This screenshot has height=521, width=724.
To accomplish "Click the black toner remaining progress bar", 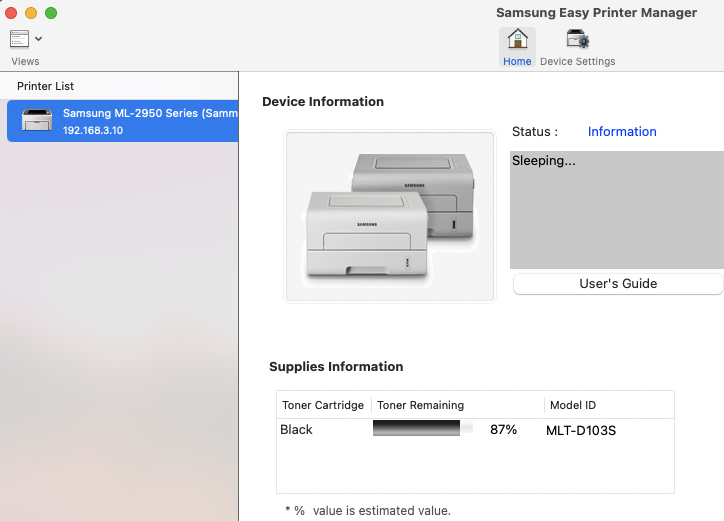I will tap(422, 428).
